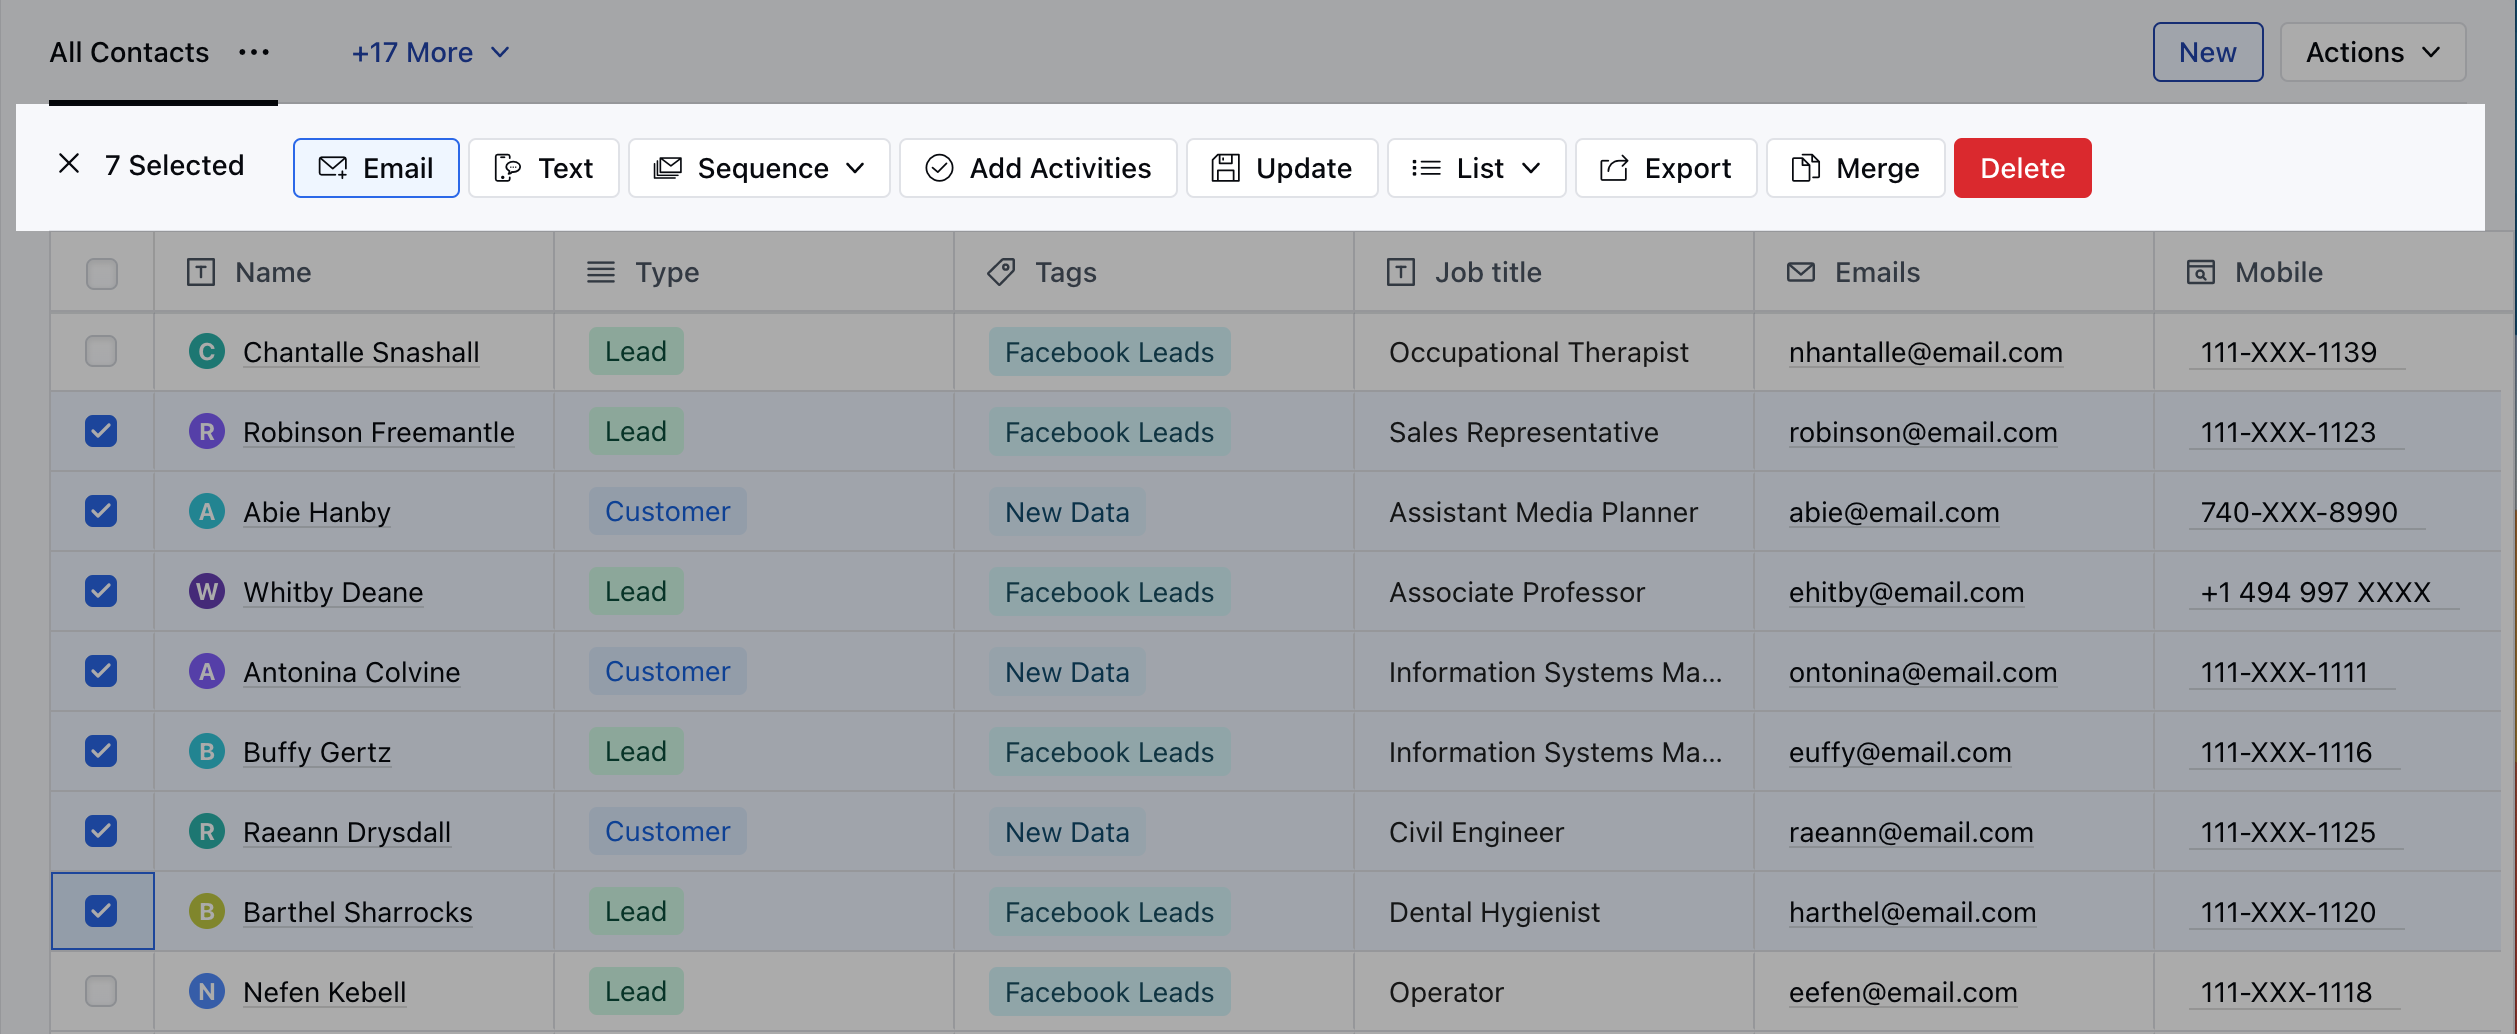Open the Add Activities action

tap(1037, 167)
